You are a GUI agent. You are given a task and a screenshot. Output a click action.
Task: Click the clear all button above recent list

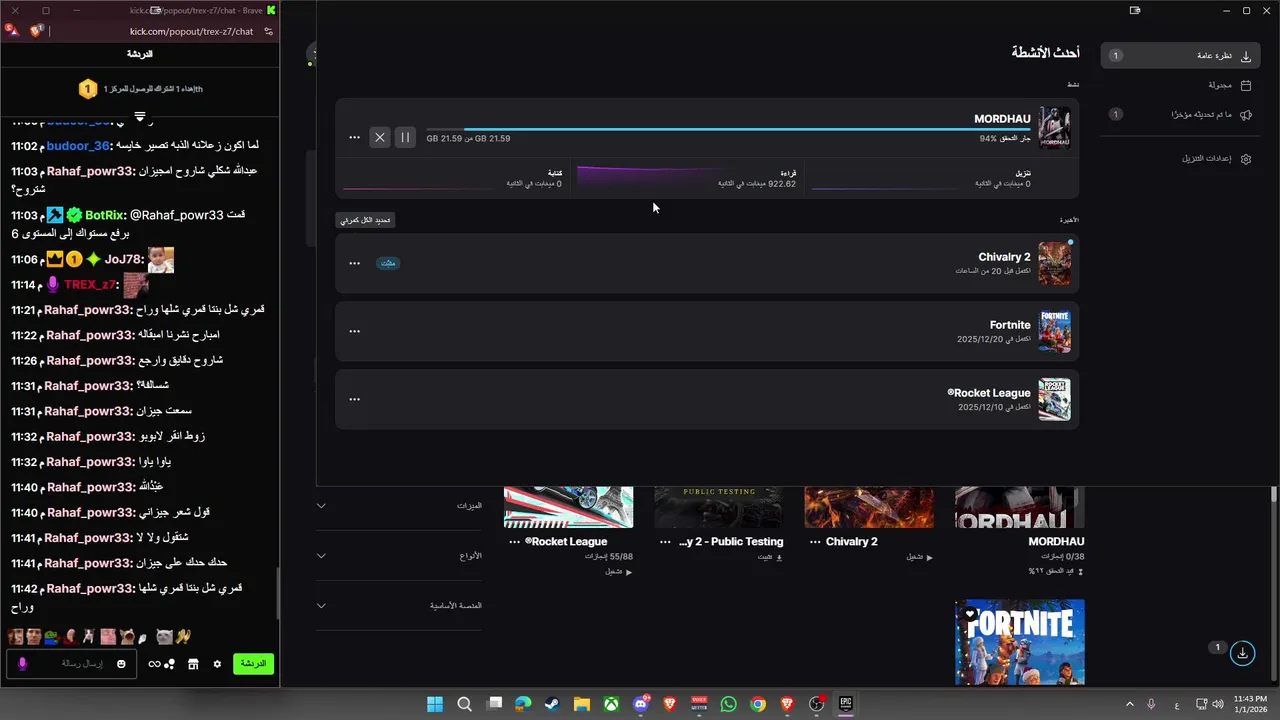pyautogui.click(x=365, y=220)
